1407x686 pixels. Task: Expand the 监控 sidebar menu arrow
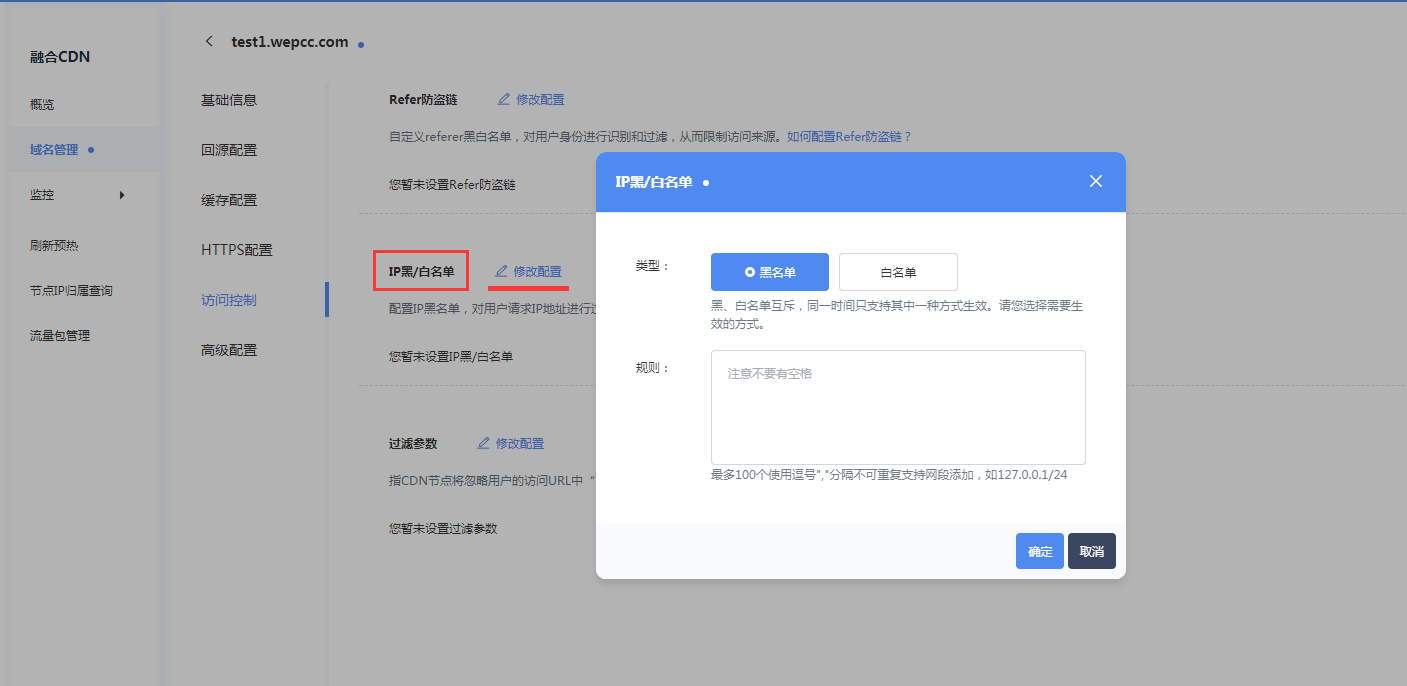[122, 195]
